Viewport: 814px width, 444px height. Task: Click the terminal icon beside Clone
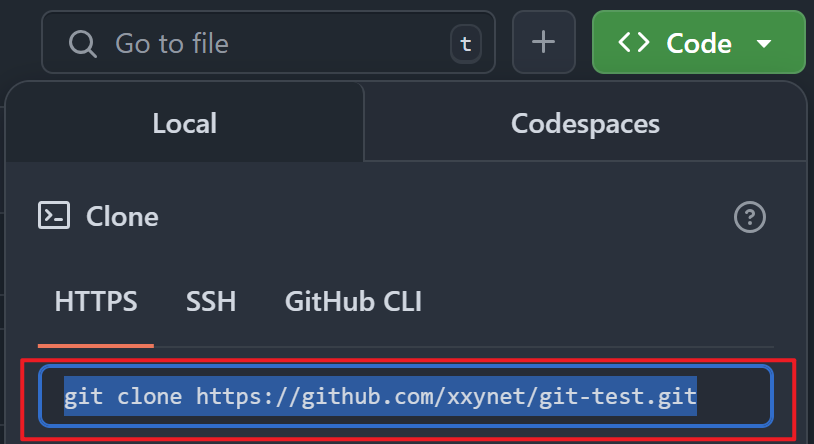pyautogui.click(x=54, y=215)
